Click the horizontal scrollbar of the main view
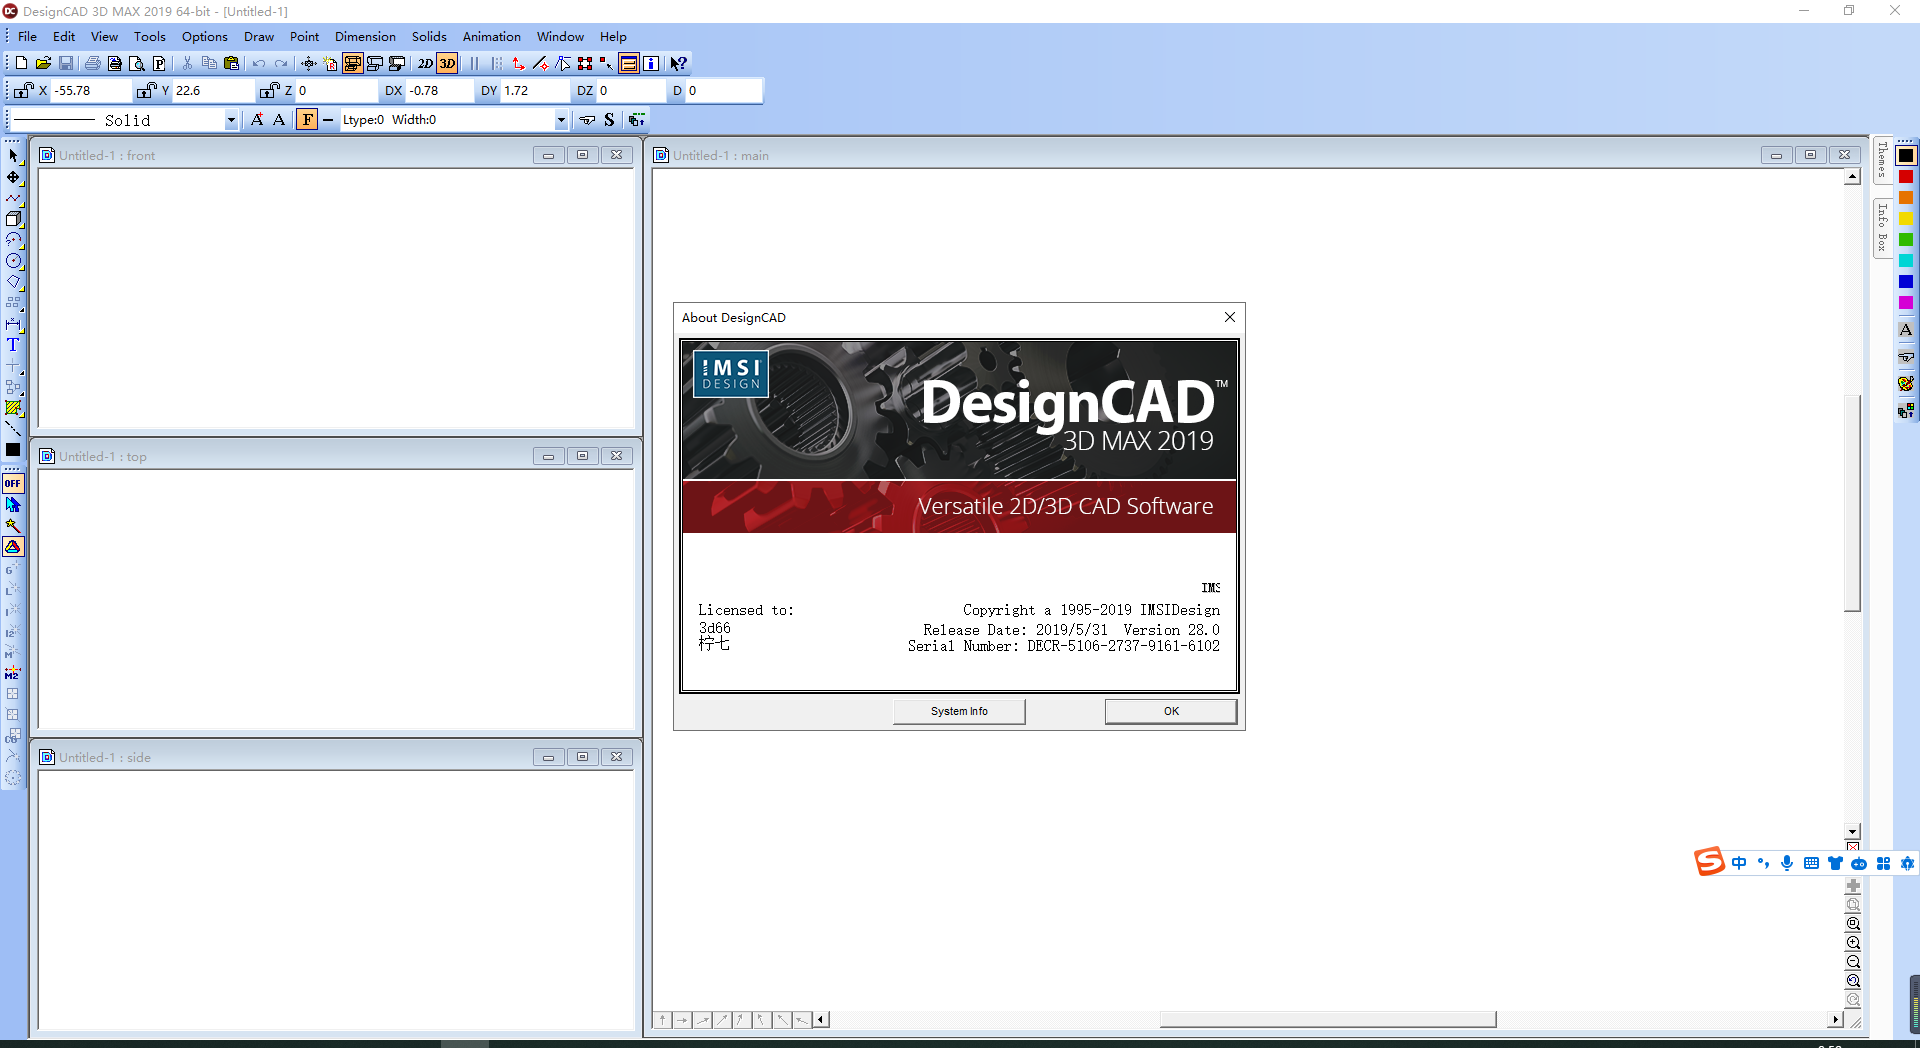The image size is (1920, 1048). tap(1327, 1020)
